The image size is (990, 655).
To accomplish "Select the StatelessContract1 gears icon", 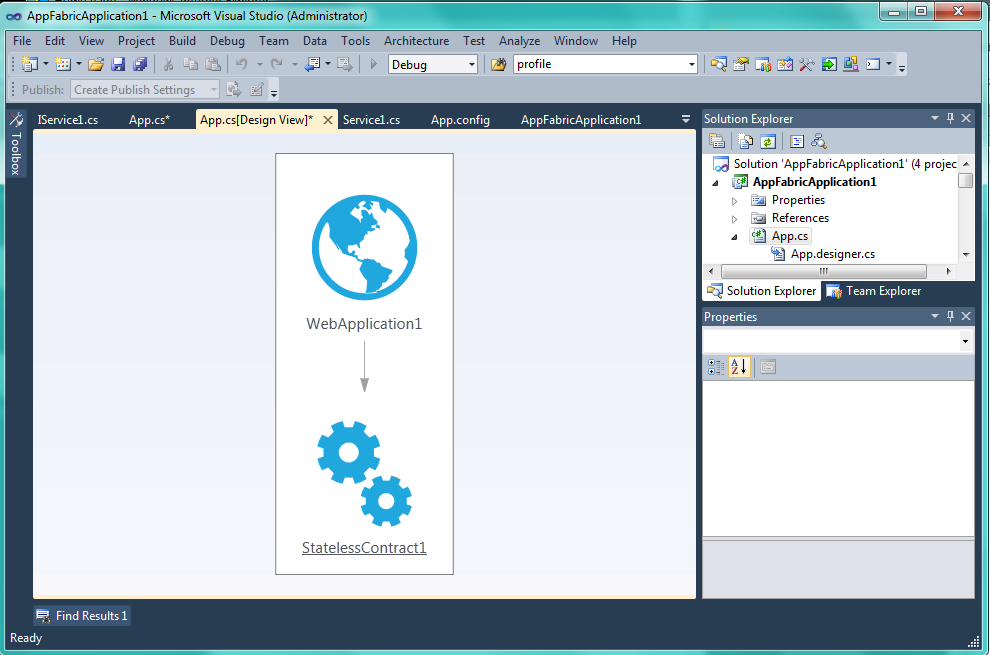I will (364, 474).
